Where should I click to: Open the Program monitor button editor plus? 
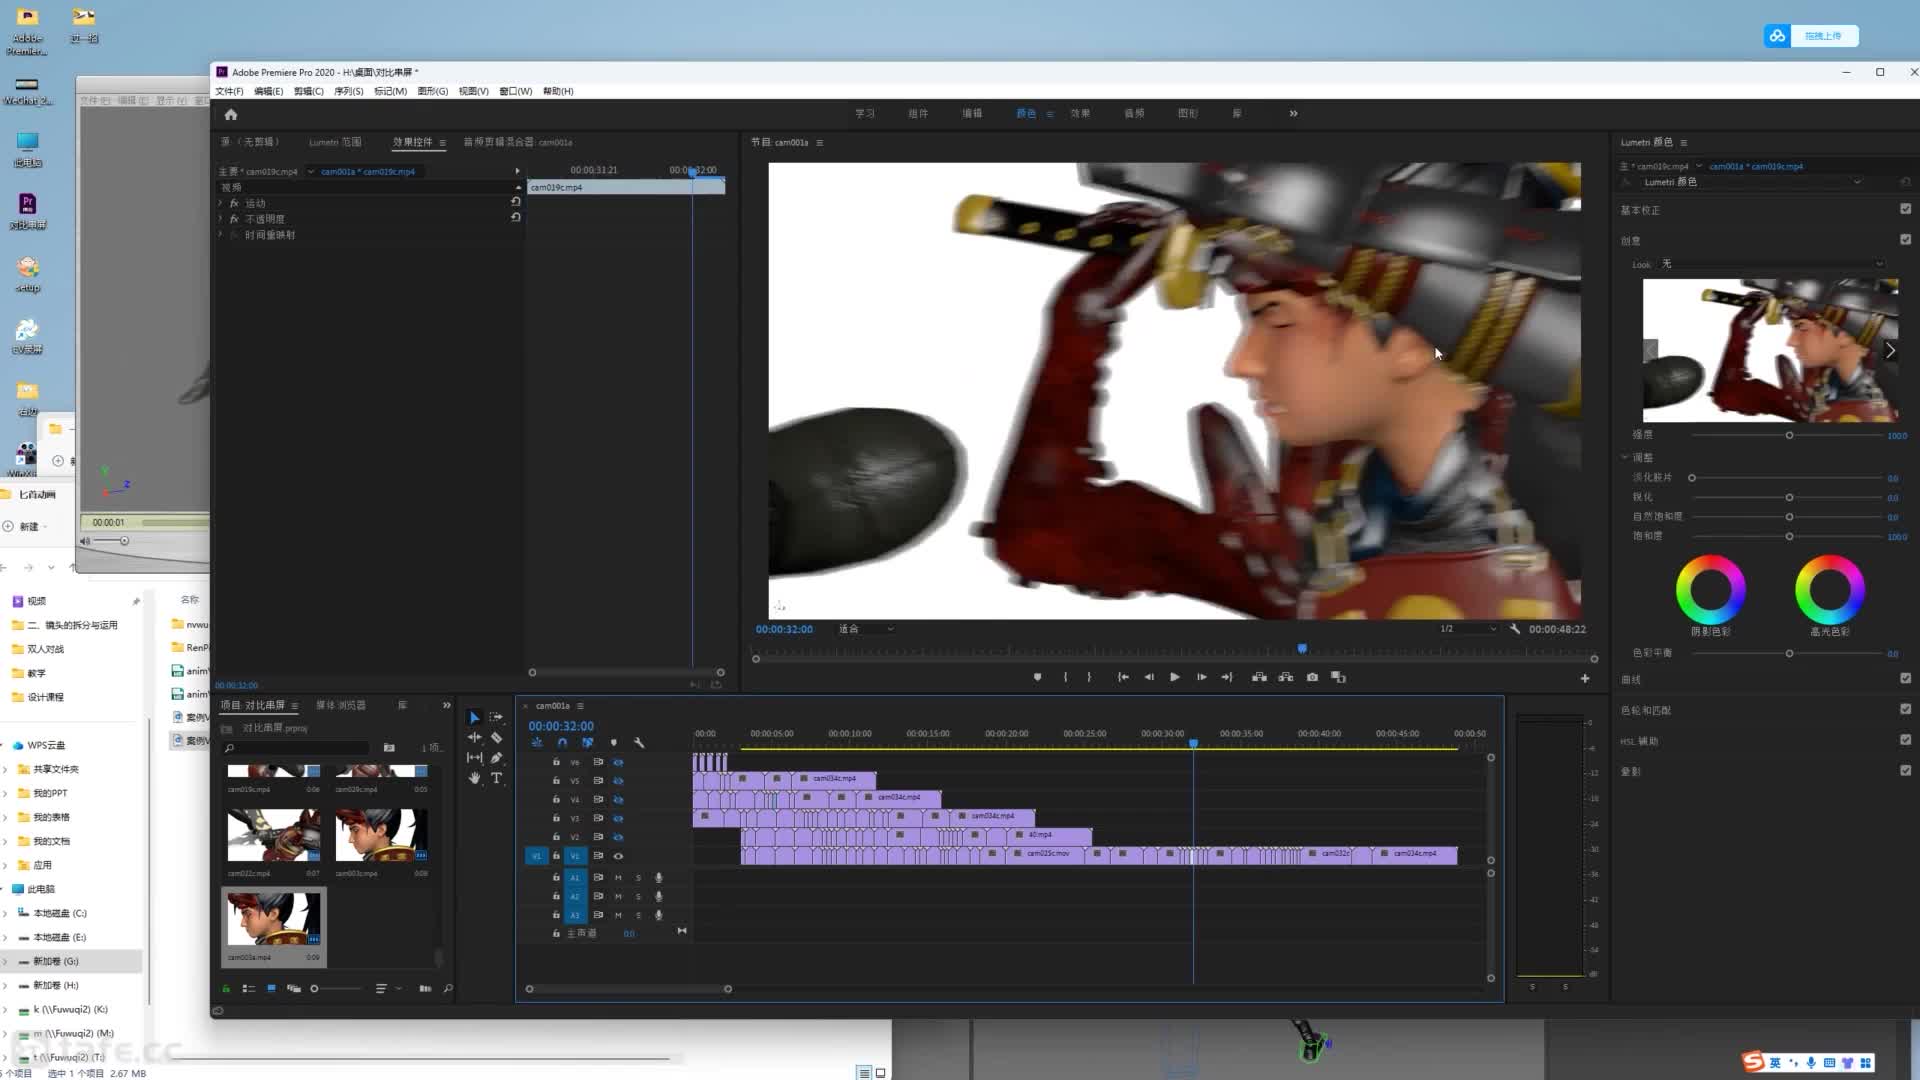[1585, 678]
